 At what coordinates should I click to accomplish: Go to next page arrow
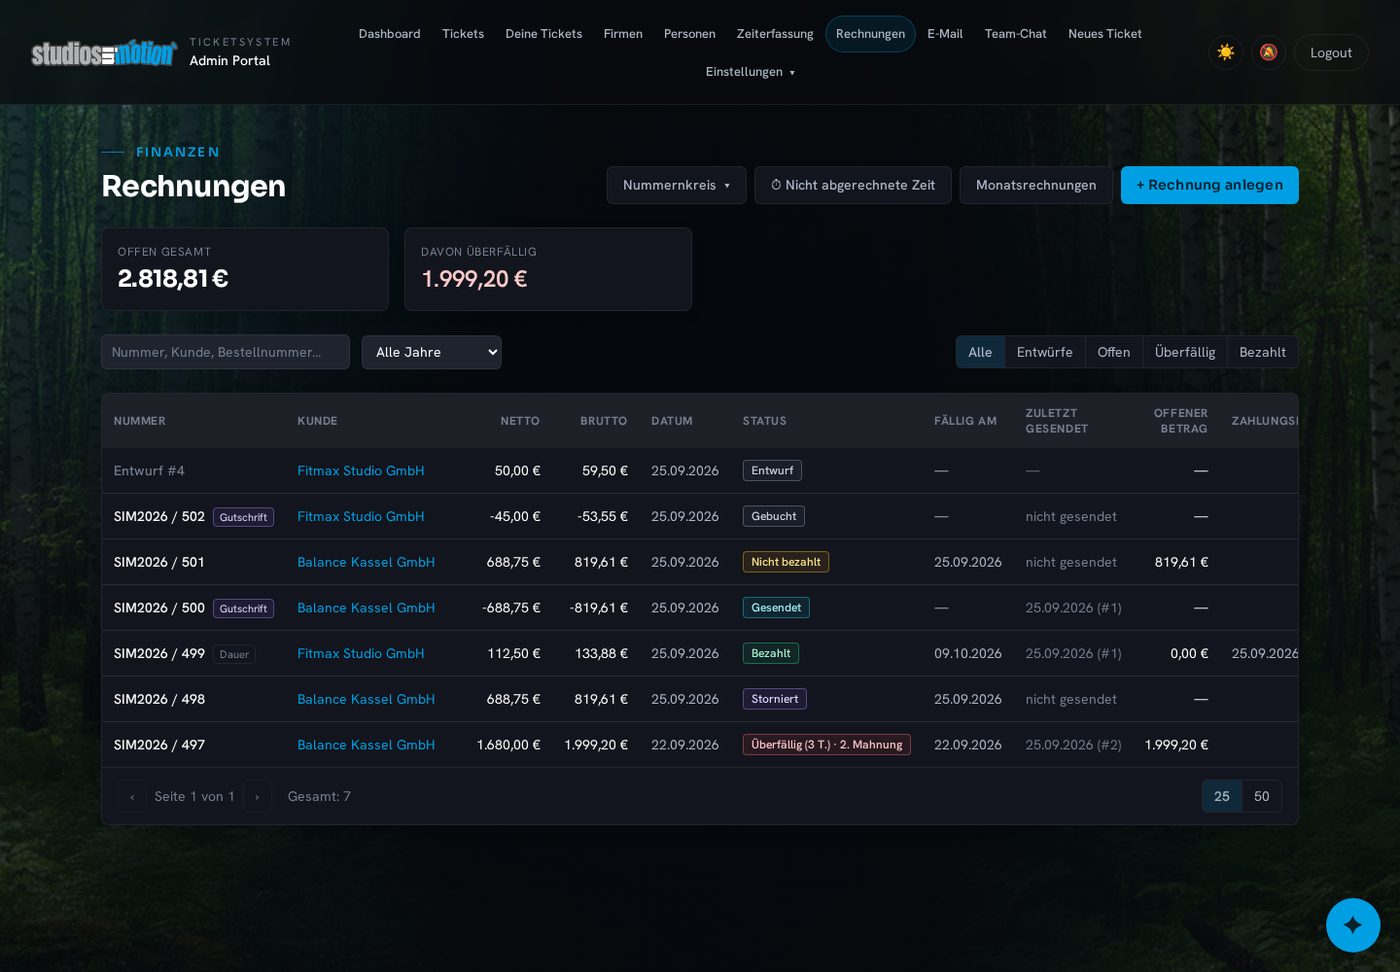pos(257,796)
